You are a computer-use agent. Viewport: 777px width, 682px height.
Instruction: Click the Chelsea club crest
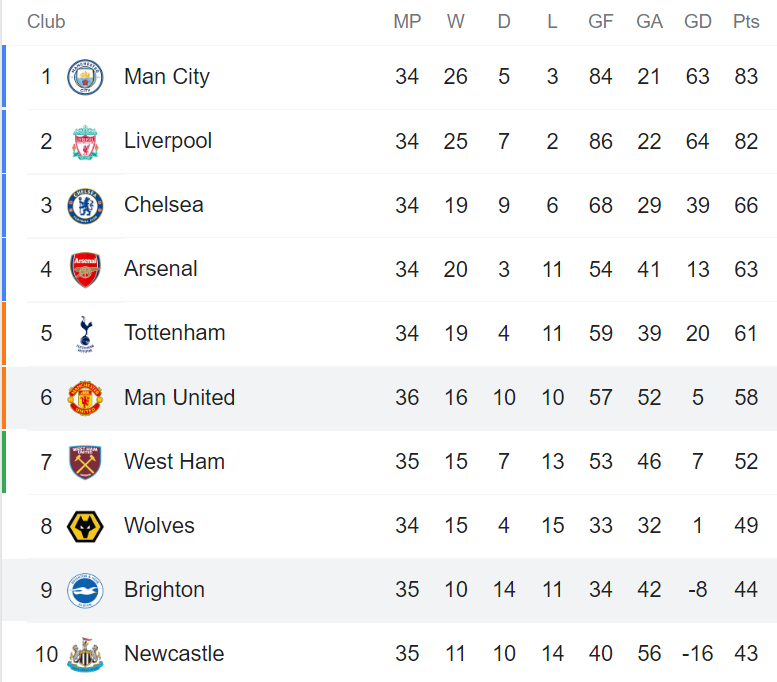85,206
